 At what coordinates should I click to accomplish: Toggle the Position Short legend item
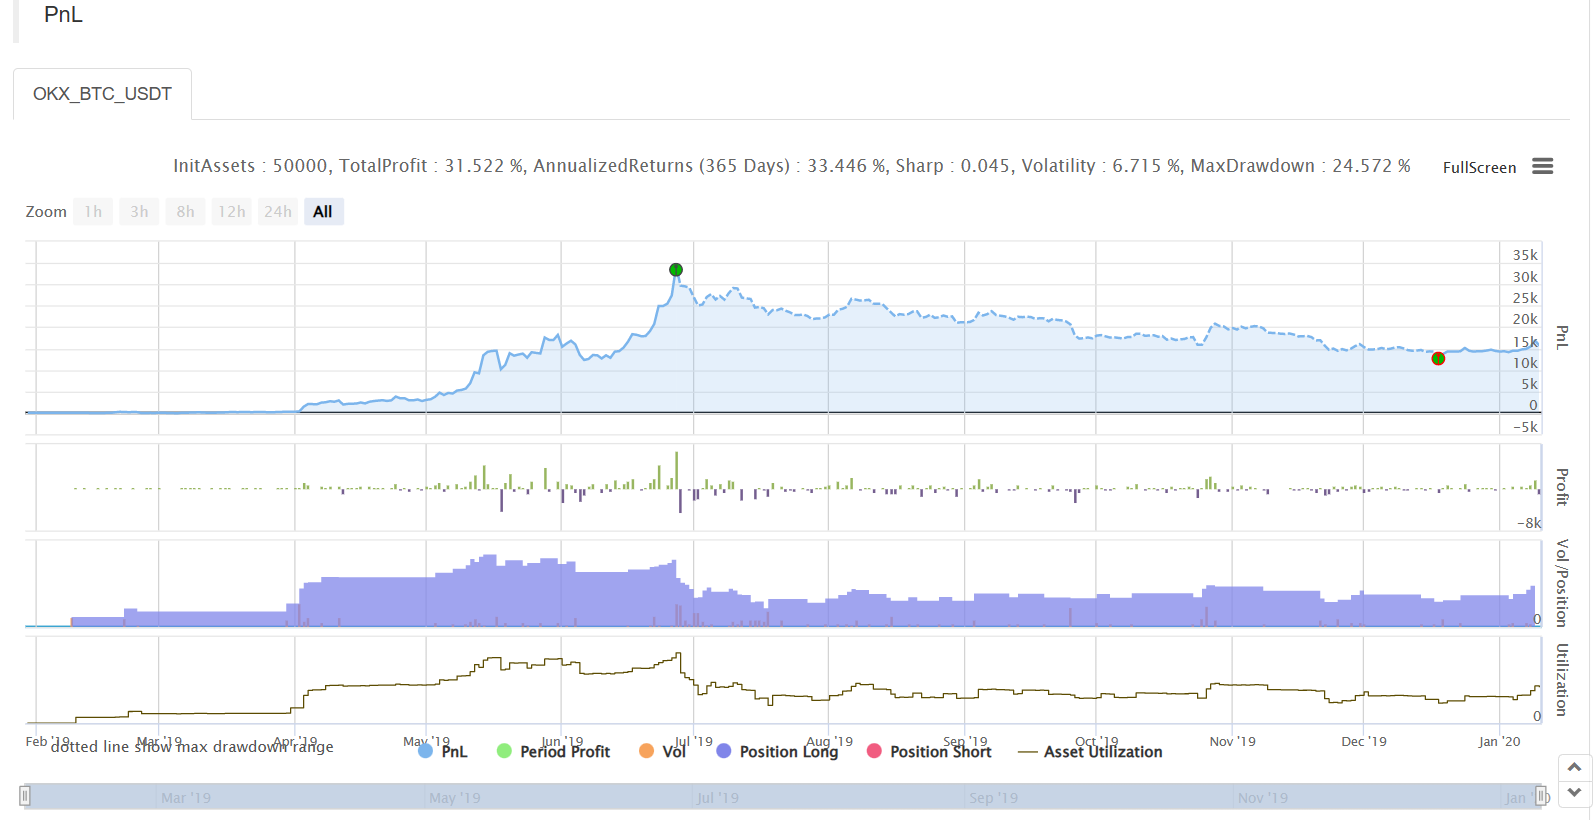[929, 751]
